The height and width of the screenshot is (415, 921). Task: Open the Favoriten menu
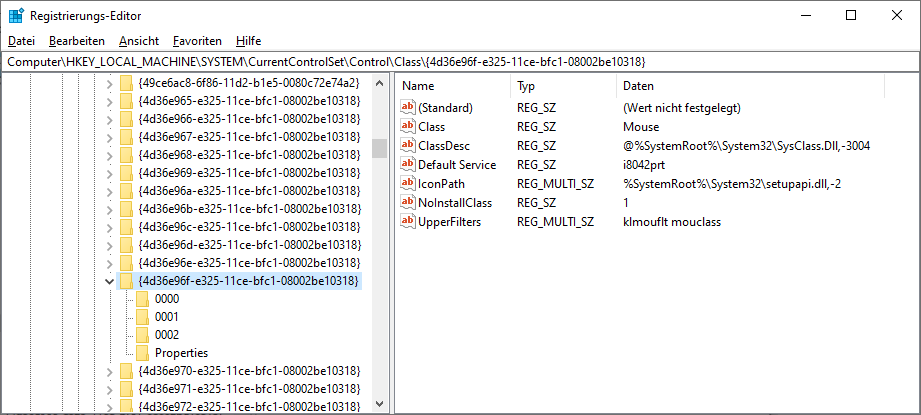point(197,41)
